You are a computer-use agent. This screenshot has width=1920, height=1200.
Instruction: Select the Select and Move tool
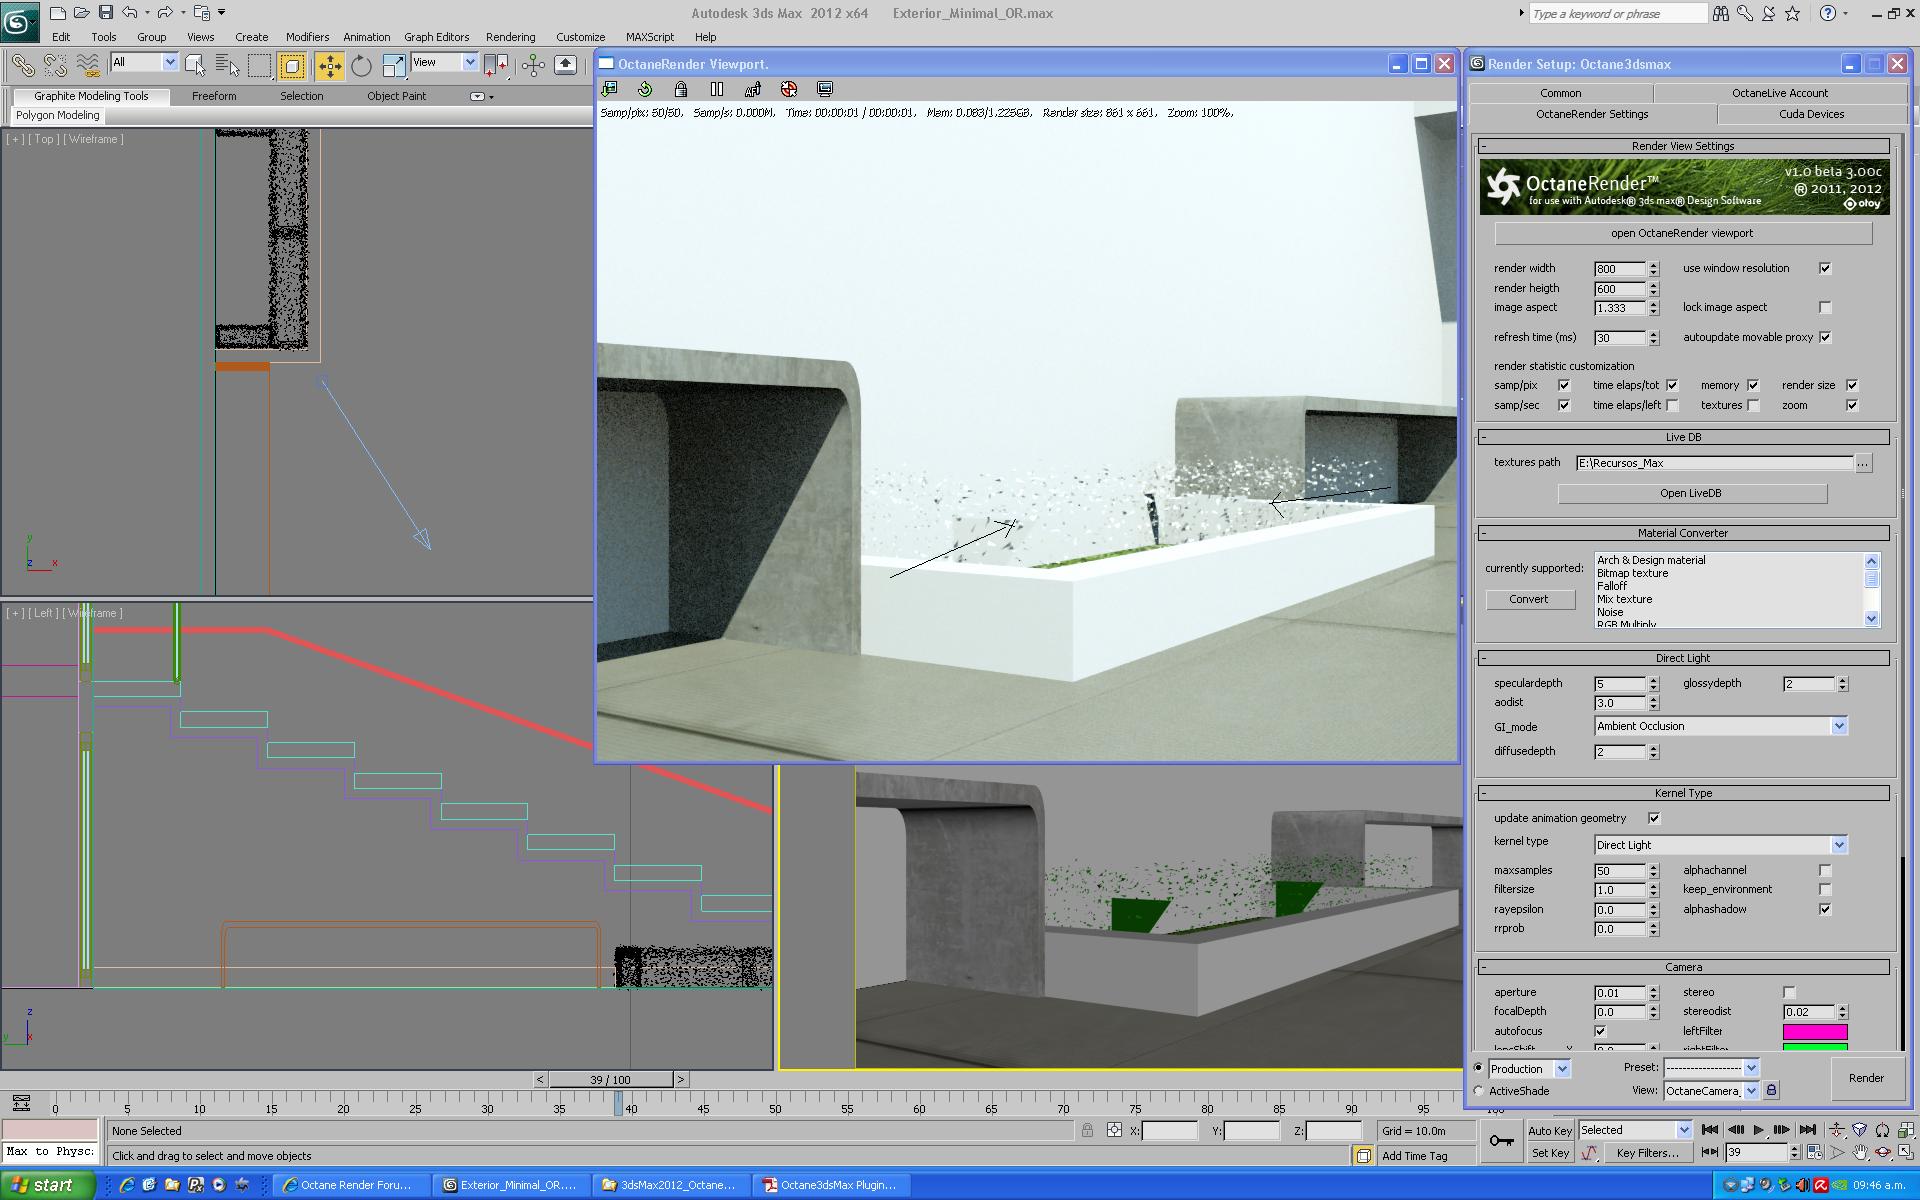(x=329, y=66)
